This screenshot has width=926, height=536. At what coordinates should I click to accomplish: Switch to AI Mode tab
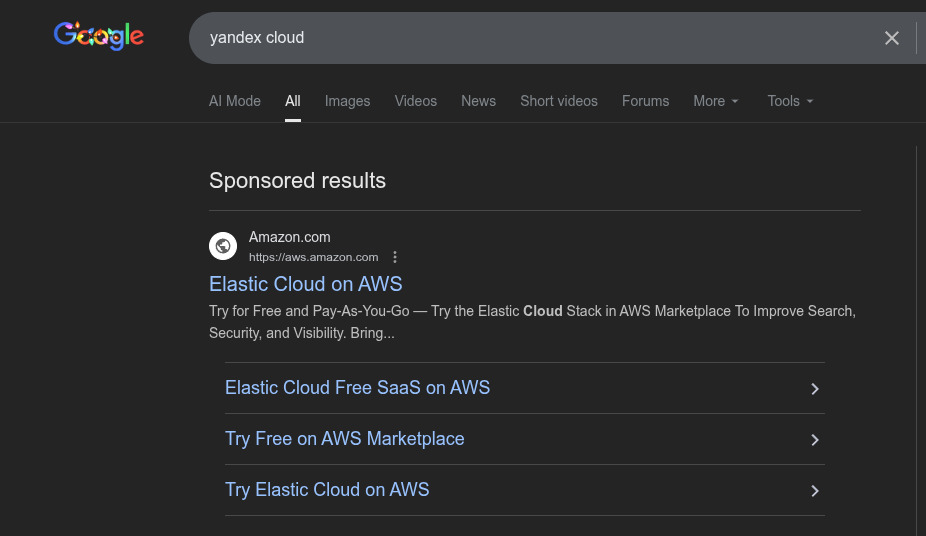(x=235, y=101)
